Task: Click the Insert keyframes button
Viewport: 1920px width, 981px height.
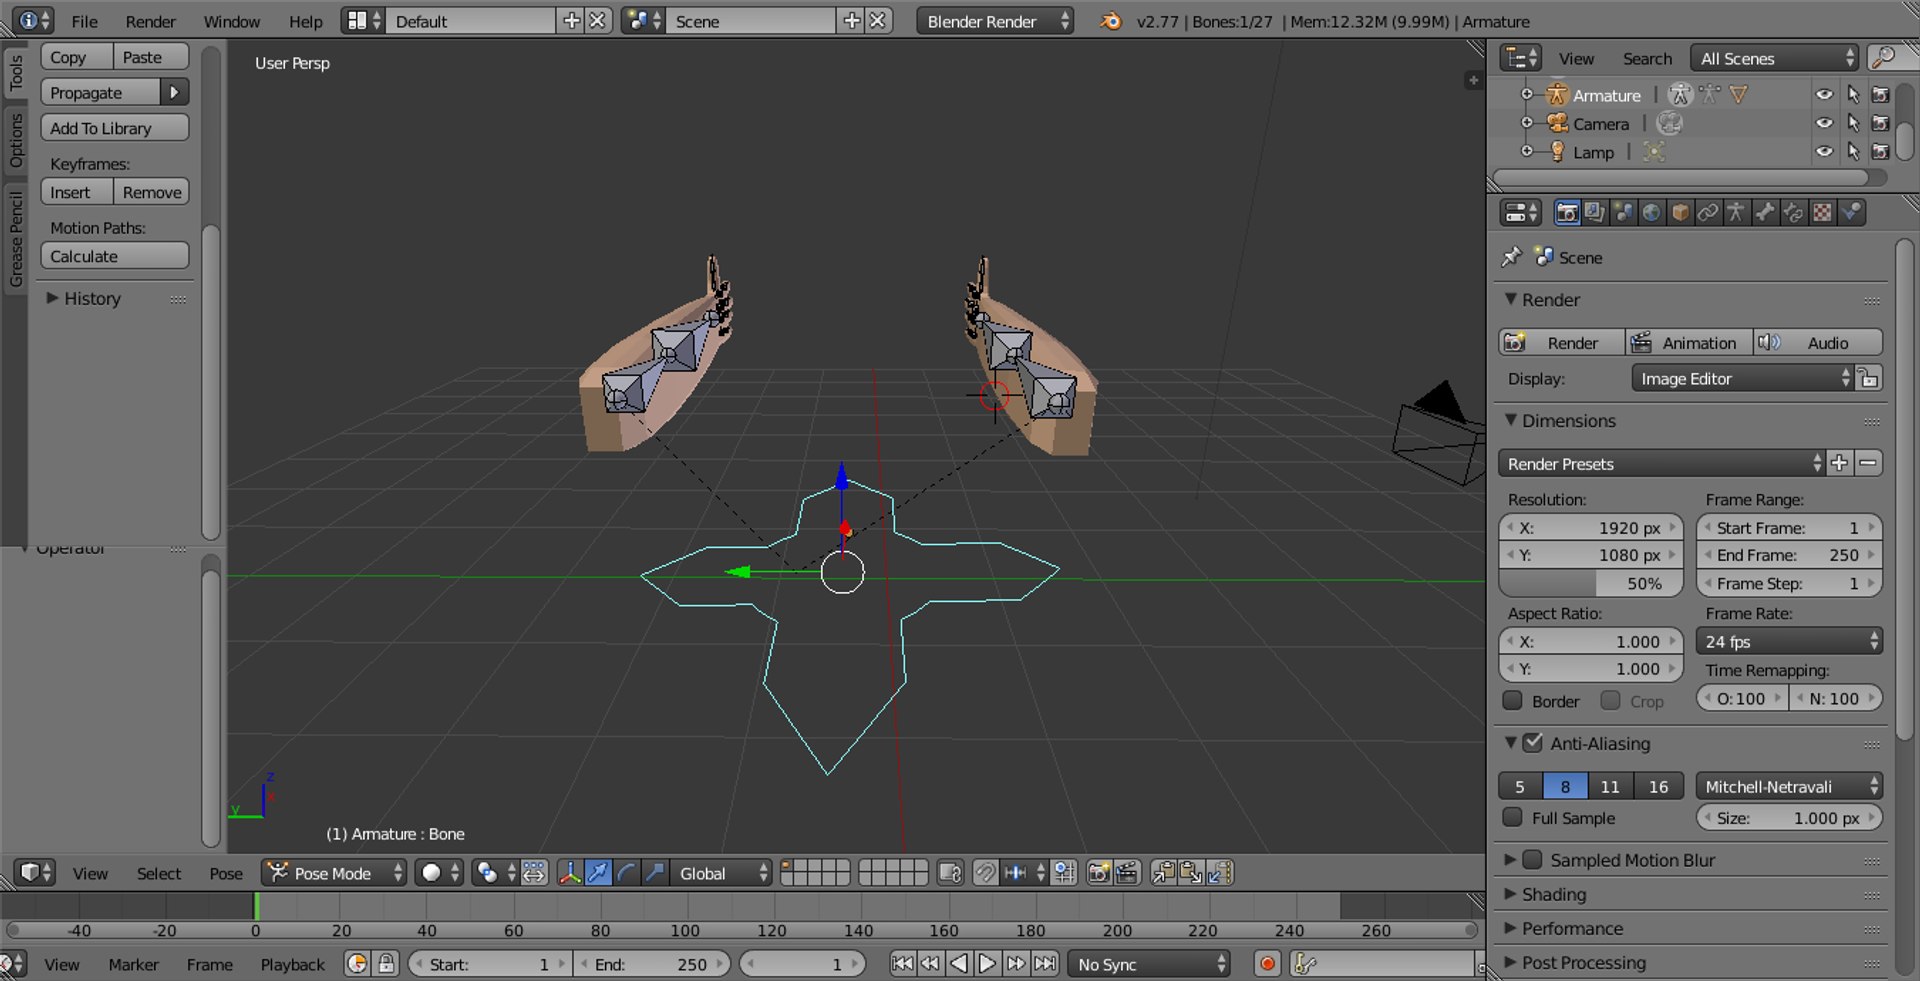Action: pyautogui.click(x=77, y=192)
